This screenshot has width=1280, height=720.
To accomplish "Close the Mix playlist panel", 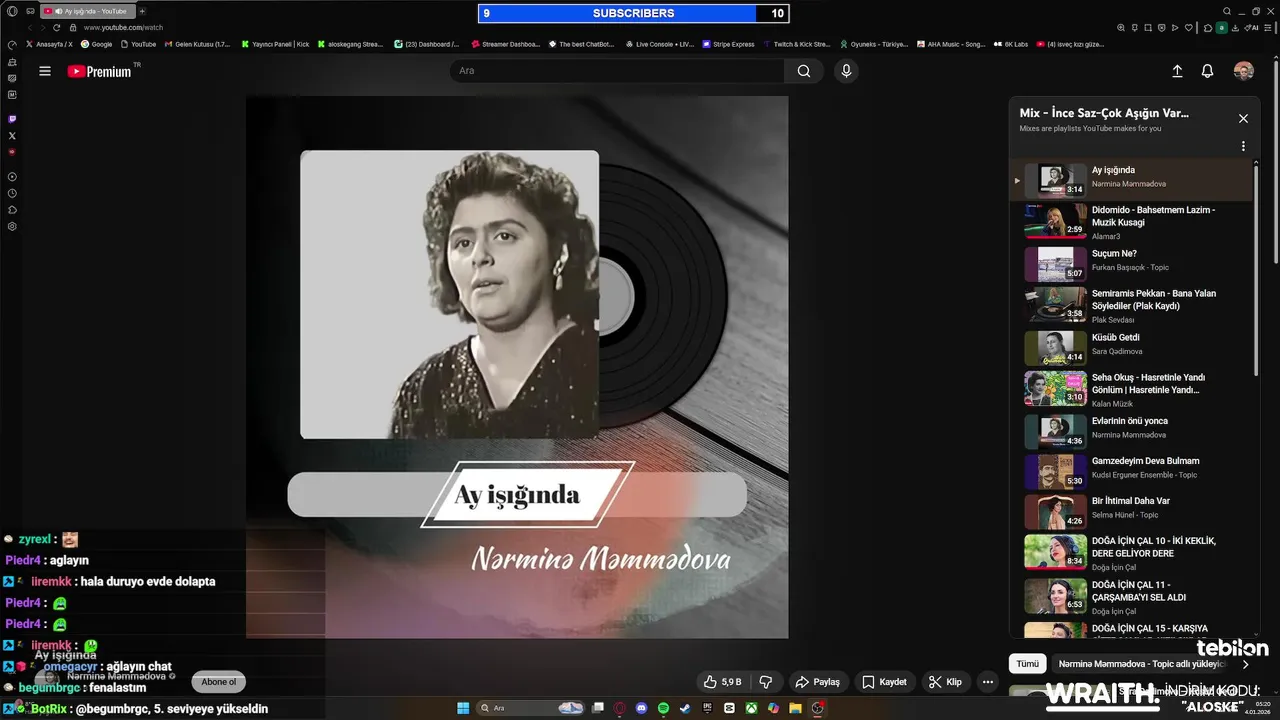I will coord(1243,118).
